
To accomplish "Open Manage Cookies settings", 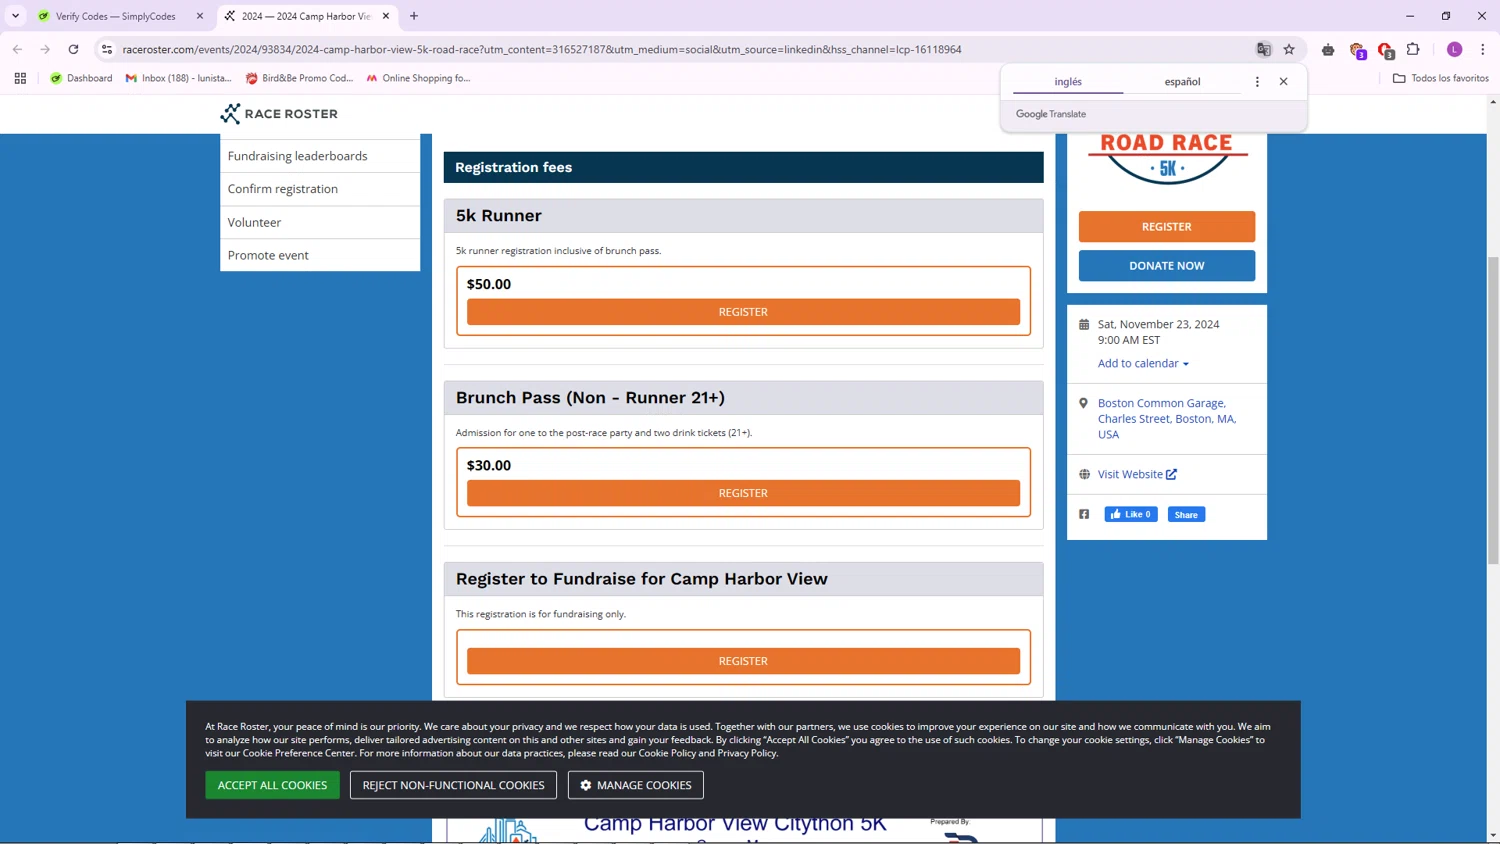I will click(636, 785).
